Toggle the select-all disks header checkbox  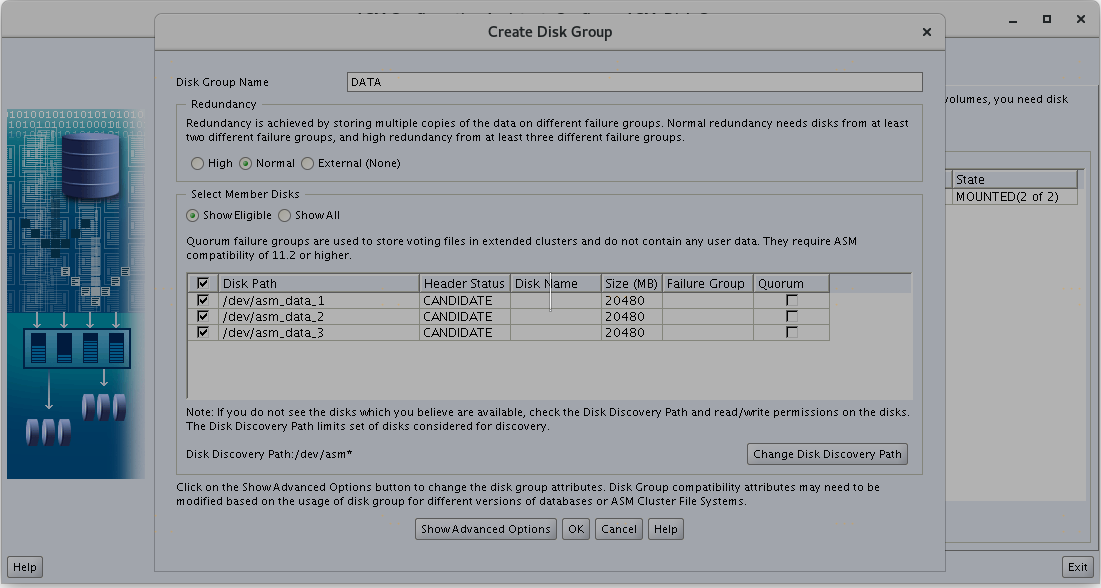coord(203,284)
